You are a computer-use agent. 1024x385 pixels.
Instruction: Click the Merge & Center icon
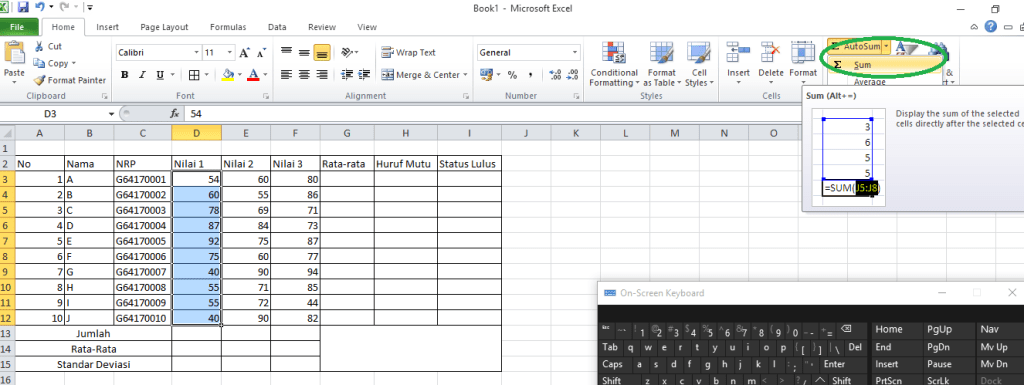tap(387, 75)
